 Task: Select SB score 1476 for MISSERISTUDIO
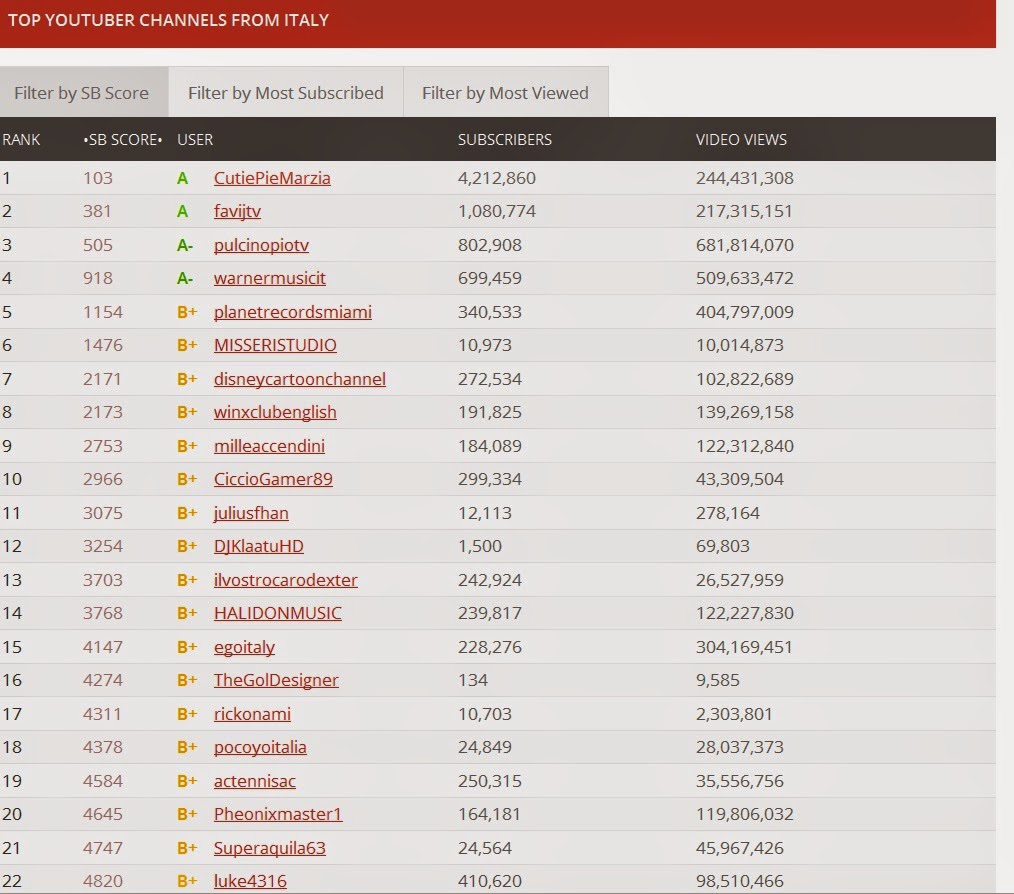point(103,345)
